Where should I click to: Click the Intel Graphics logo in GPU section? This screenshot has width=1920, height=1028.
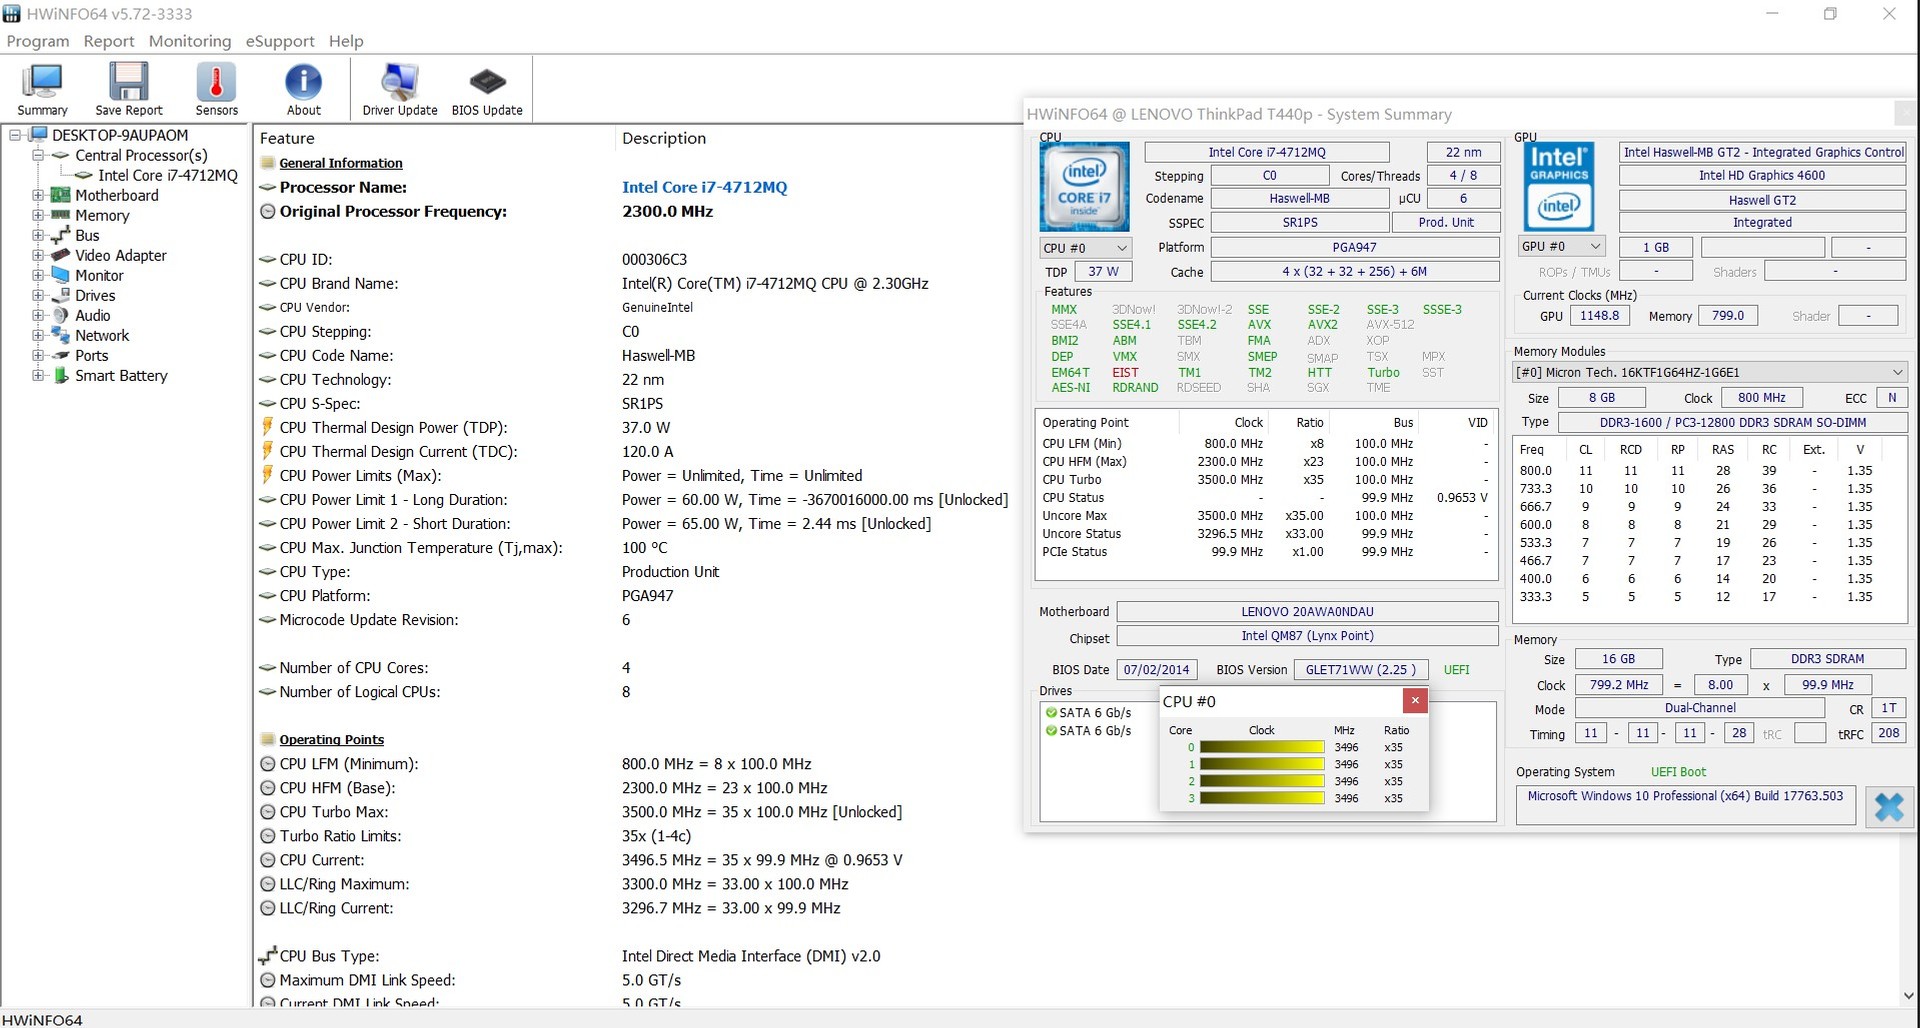pos(1558,187)
